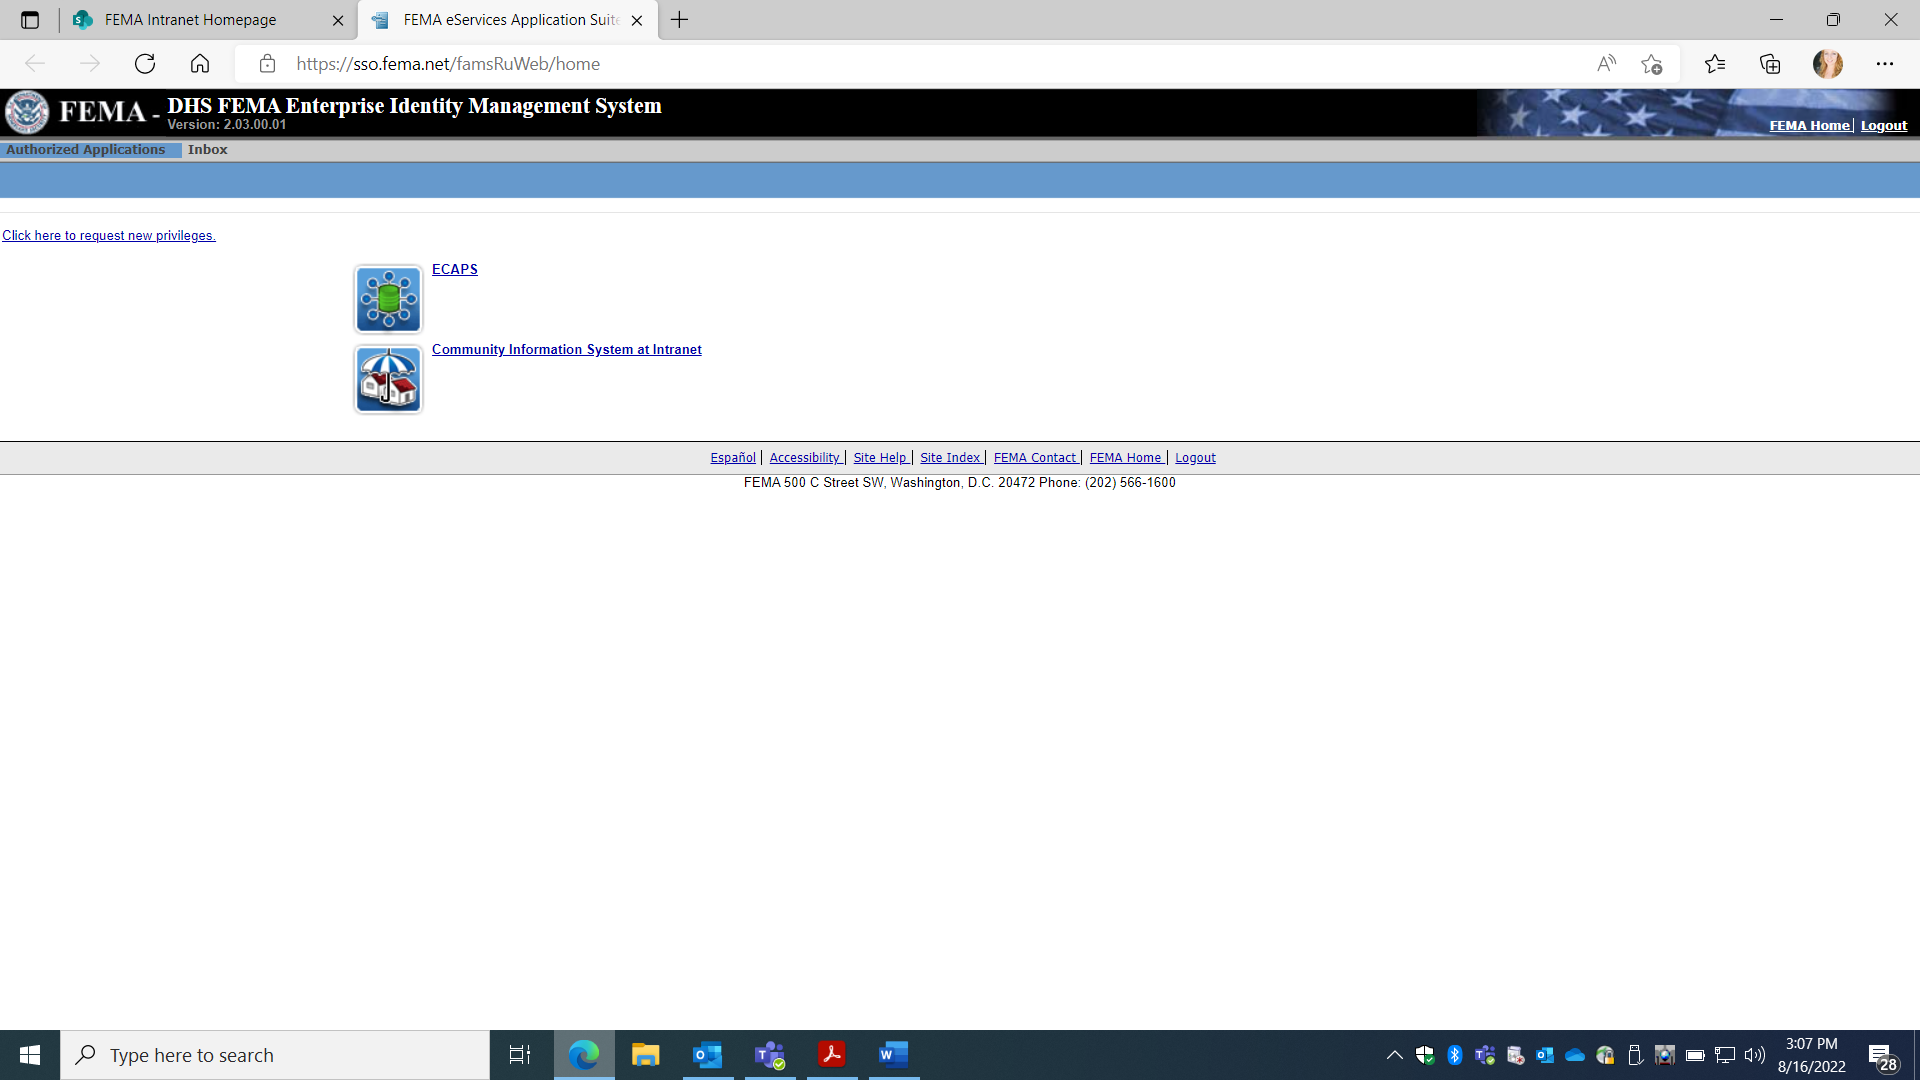
Task: Click Logout link in the header banner
Action: click(x=1883, y=126)
